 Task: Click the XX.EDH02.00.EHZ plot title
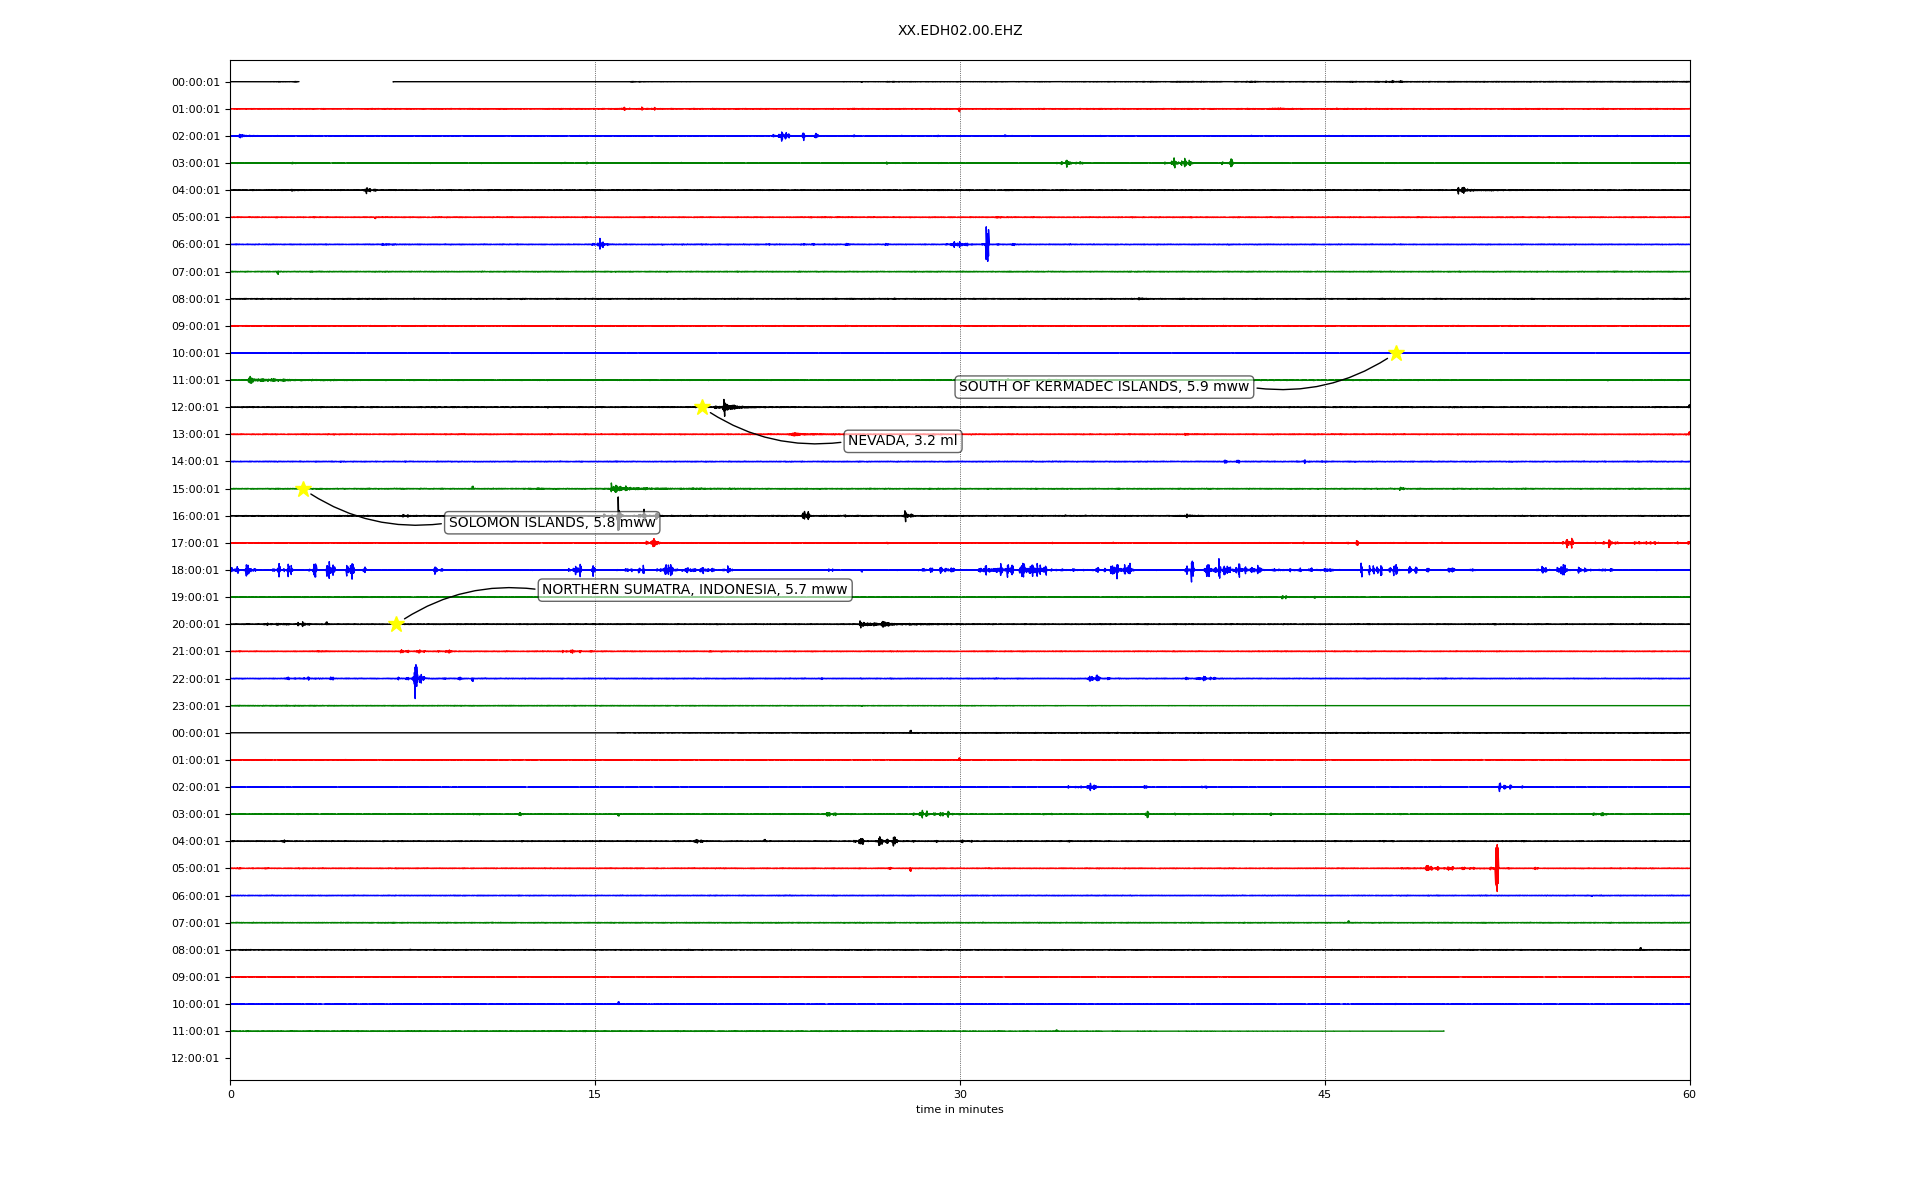point(959,31)
